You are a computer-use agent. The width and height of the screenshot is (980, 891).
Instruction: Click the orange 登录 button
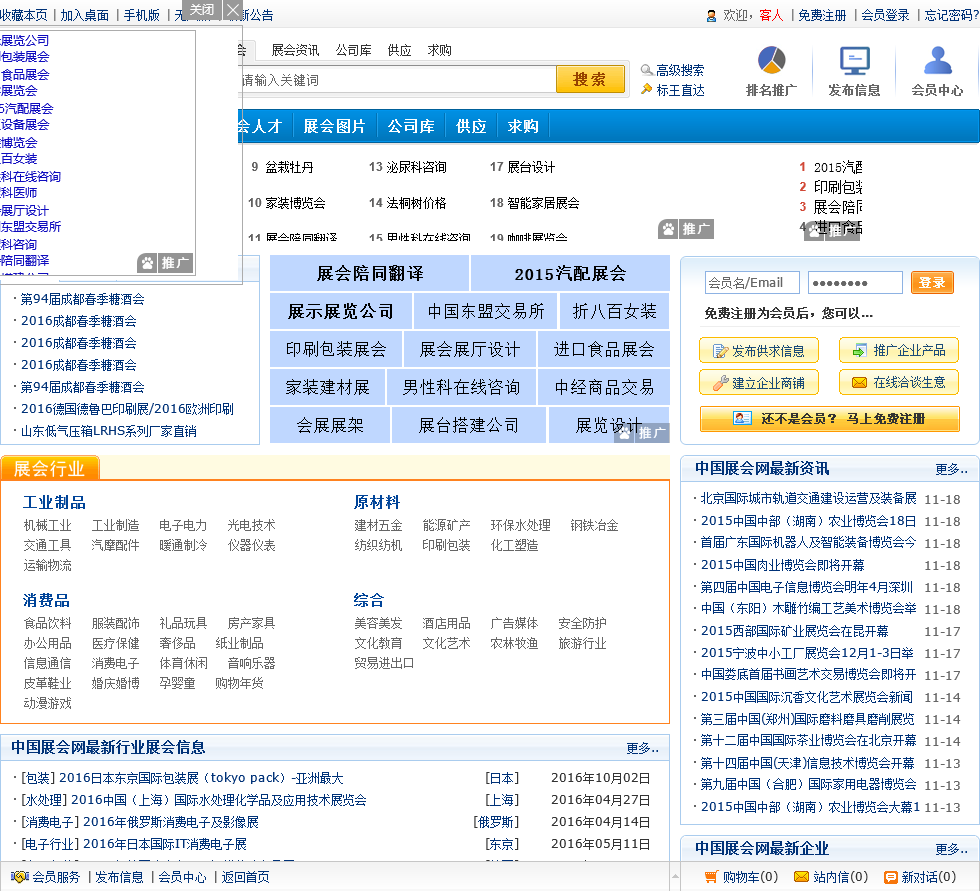[x=932, y=282]
